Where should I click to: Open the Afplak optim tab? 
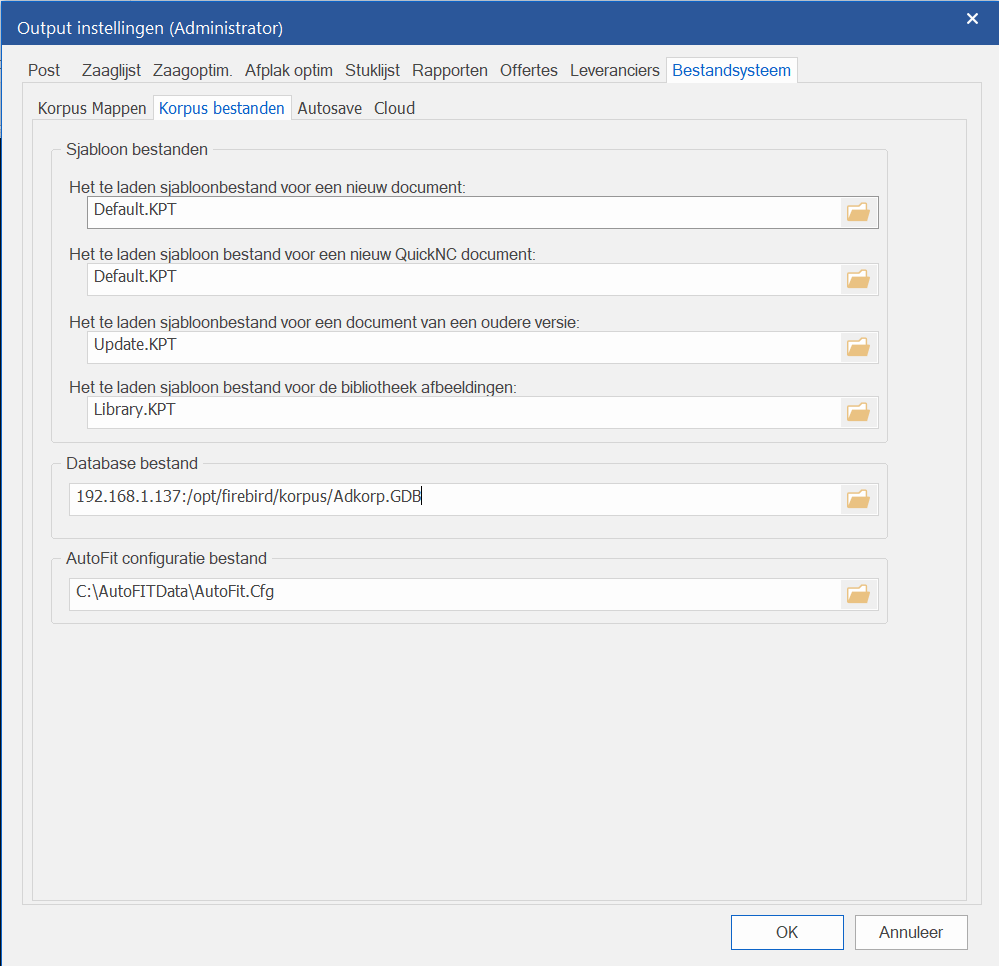289,70
